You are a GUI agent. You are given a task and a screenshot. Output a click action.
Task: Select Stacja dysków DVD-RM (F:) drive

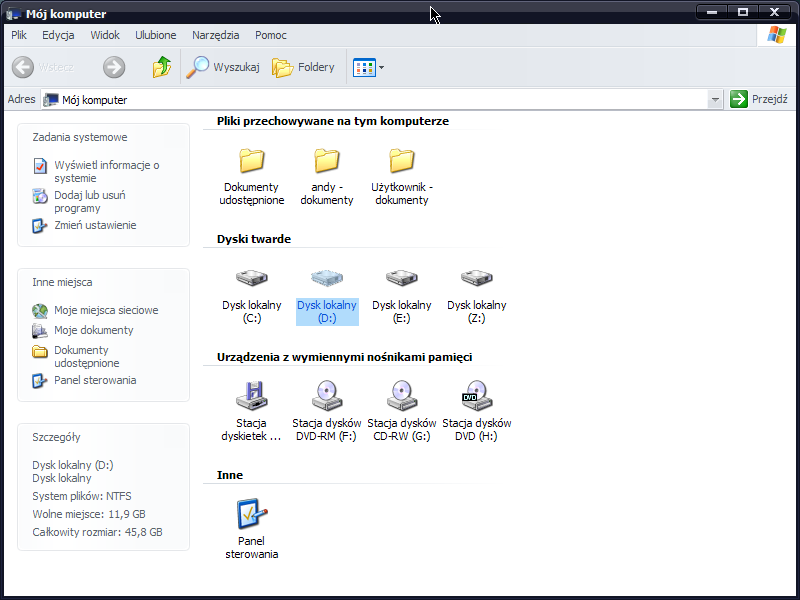327,395
